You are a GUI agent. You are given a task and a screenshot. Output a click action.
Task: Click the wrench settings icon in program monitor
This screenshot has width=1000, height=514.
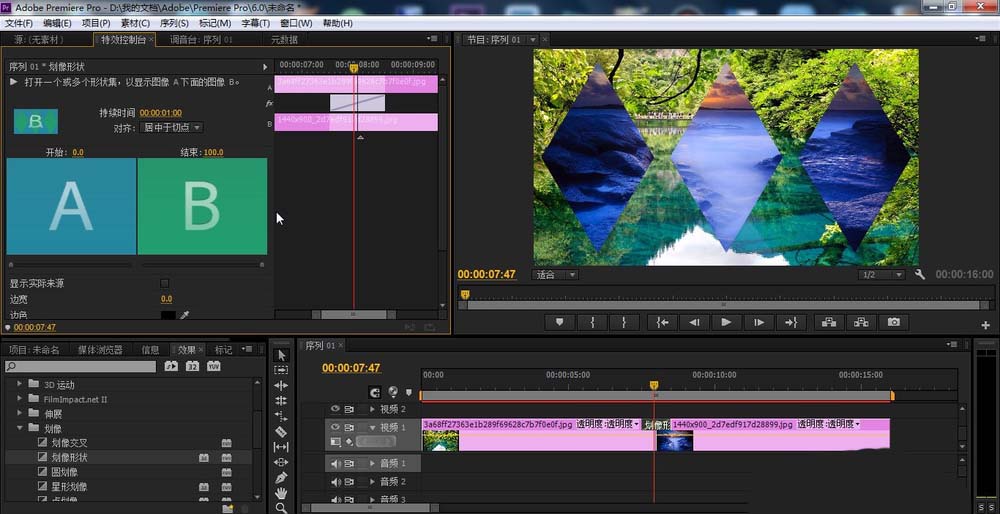pos(920,274)
